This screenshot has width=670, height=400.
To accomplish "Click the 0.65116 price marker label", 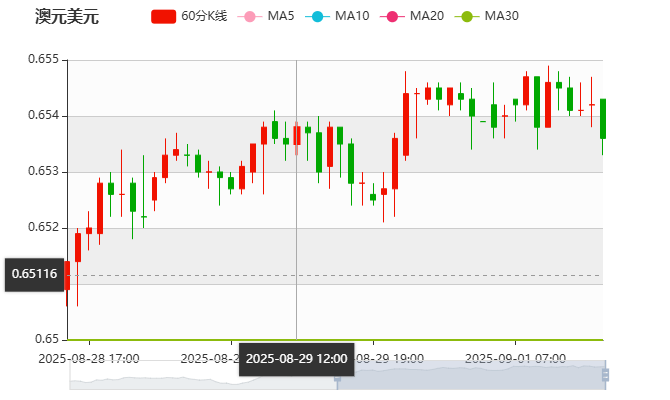I will [34, 274].
